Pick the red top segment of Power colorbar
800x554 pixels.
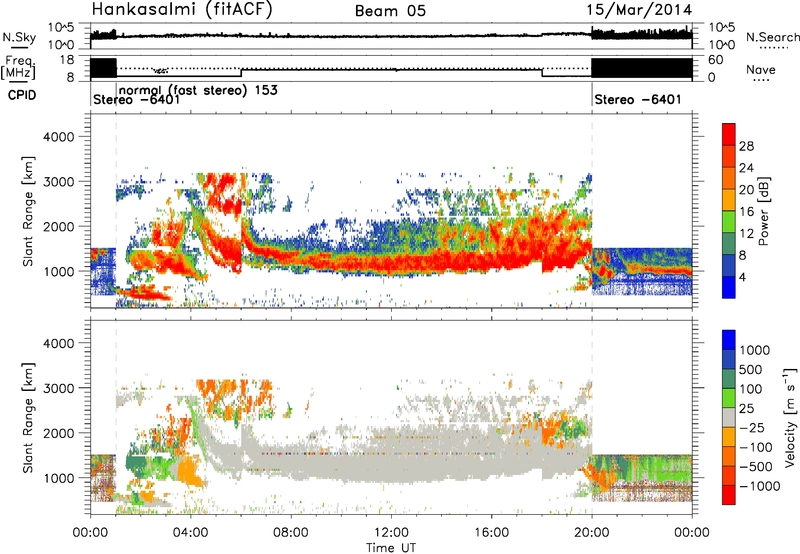click(729, 134)
